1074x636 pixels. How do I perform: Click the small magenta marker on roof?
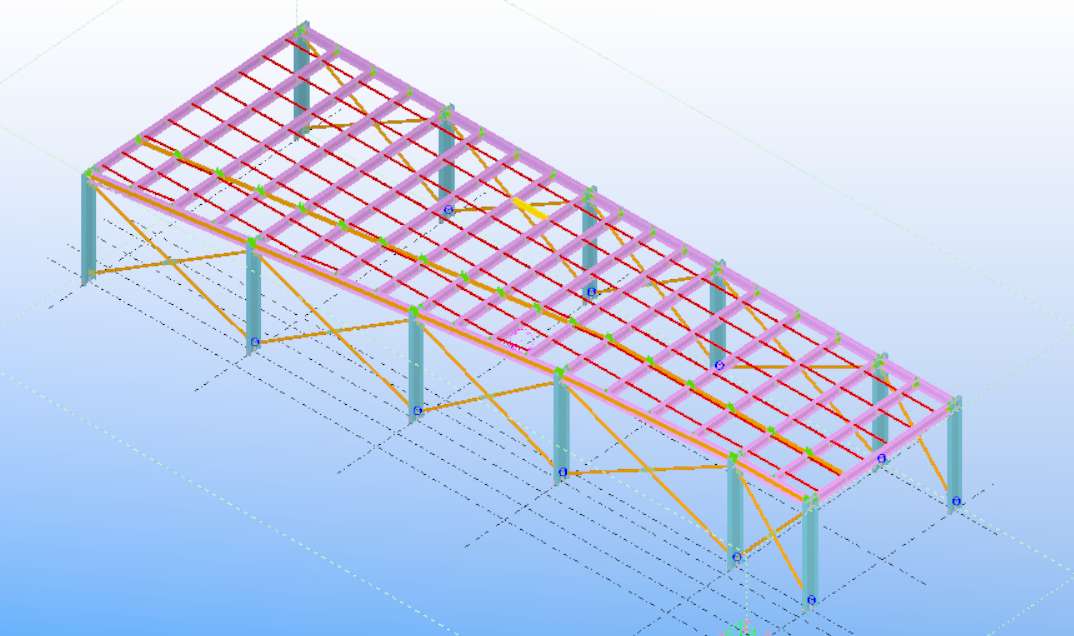click(513, 343)
